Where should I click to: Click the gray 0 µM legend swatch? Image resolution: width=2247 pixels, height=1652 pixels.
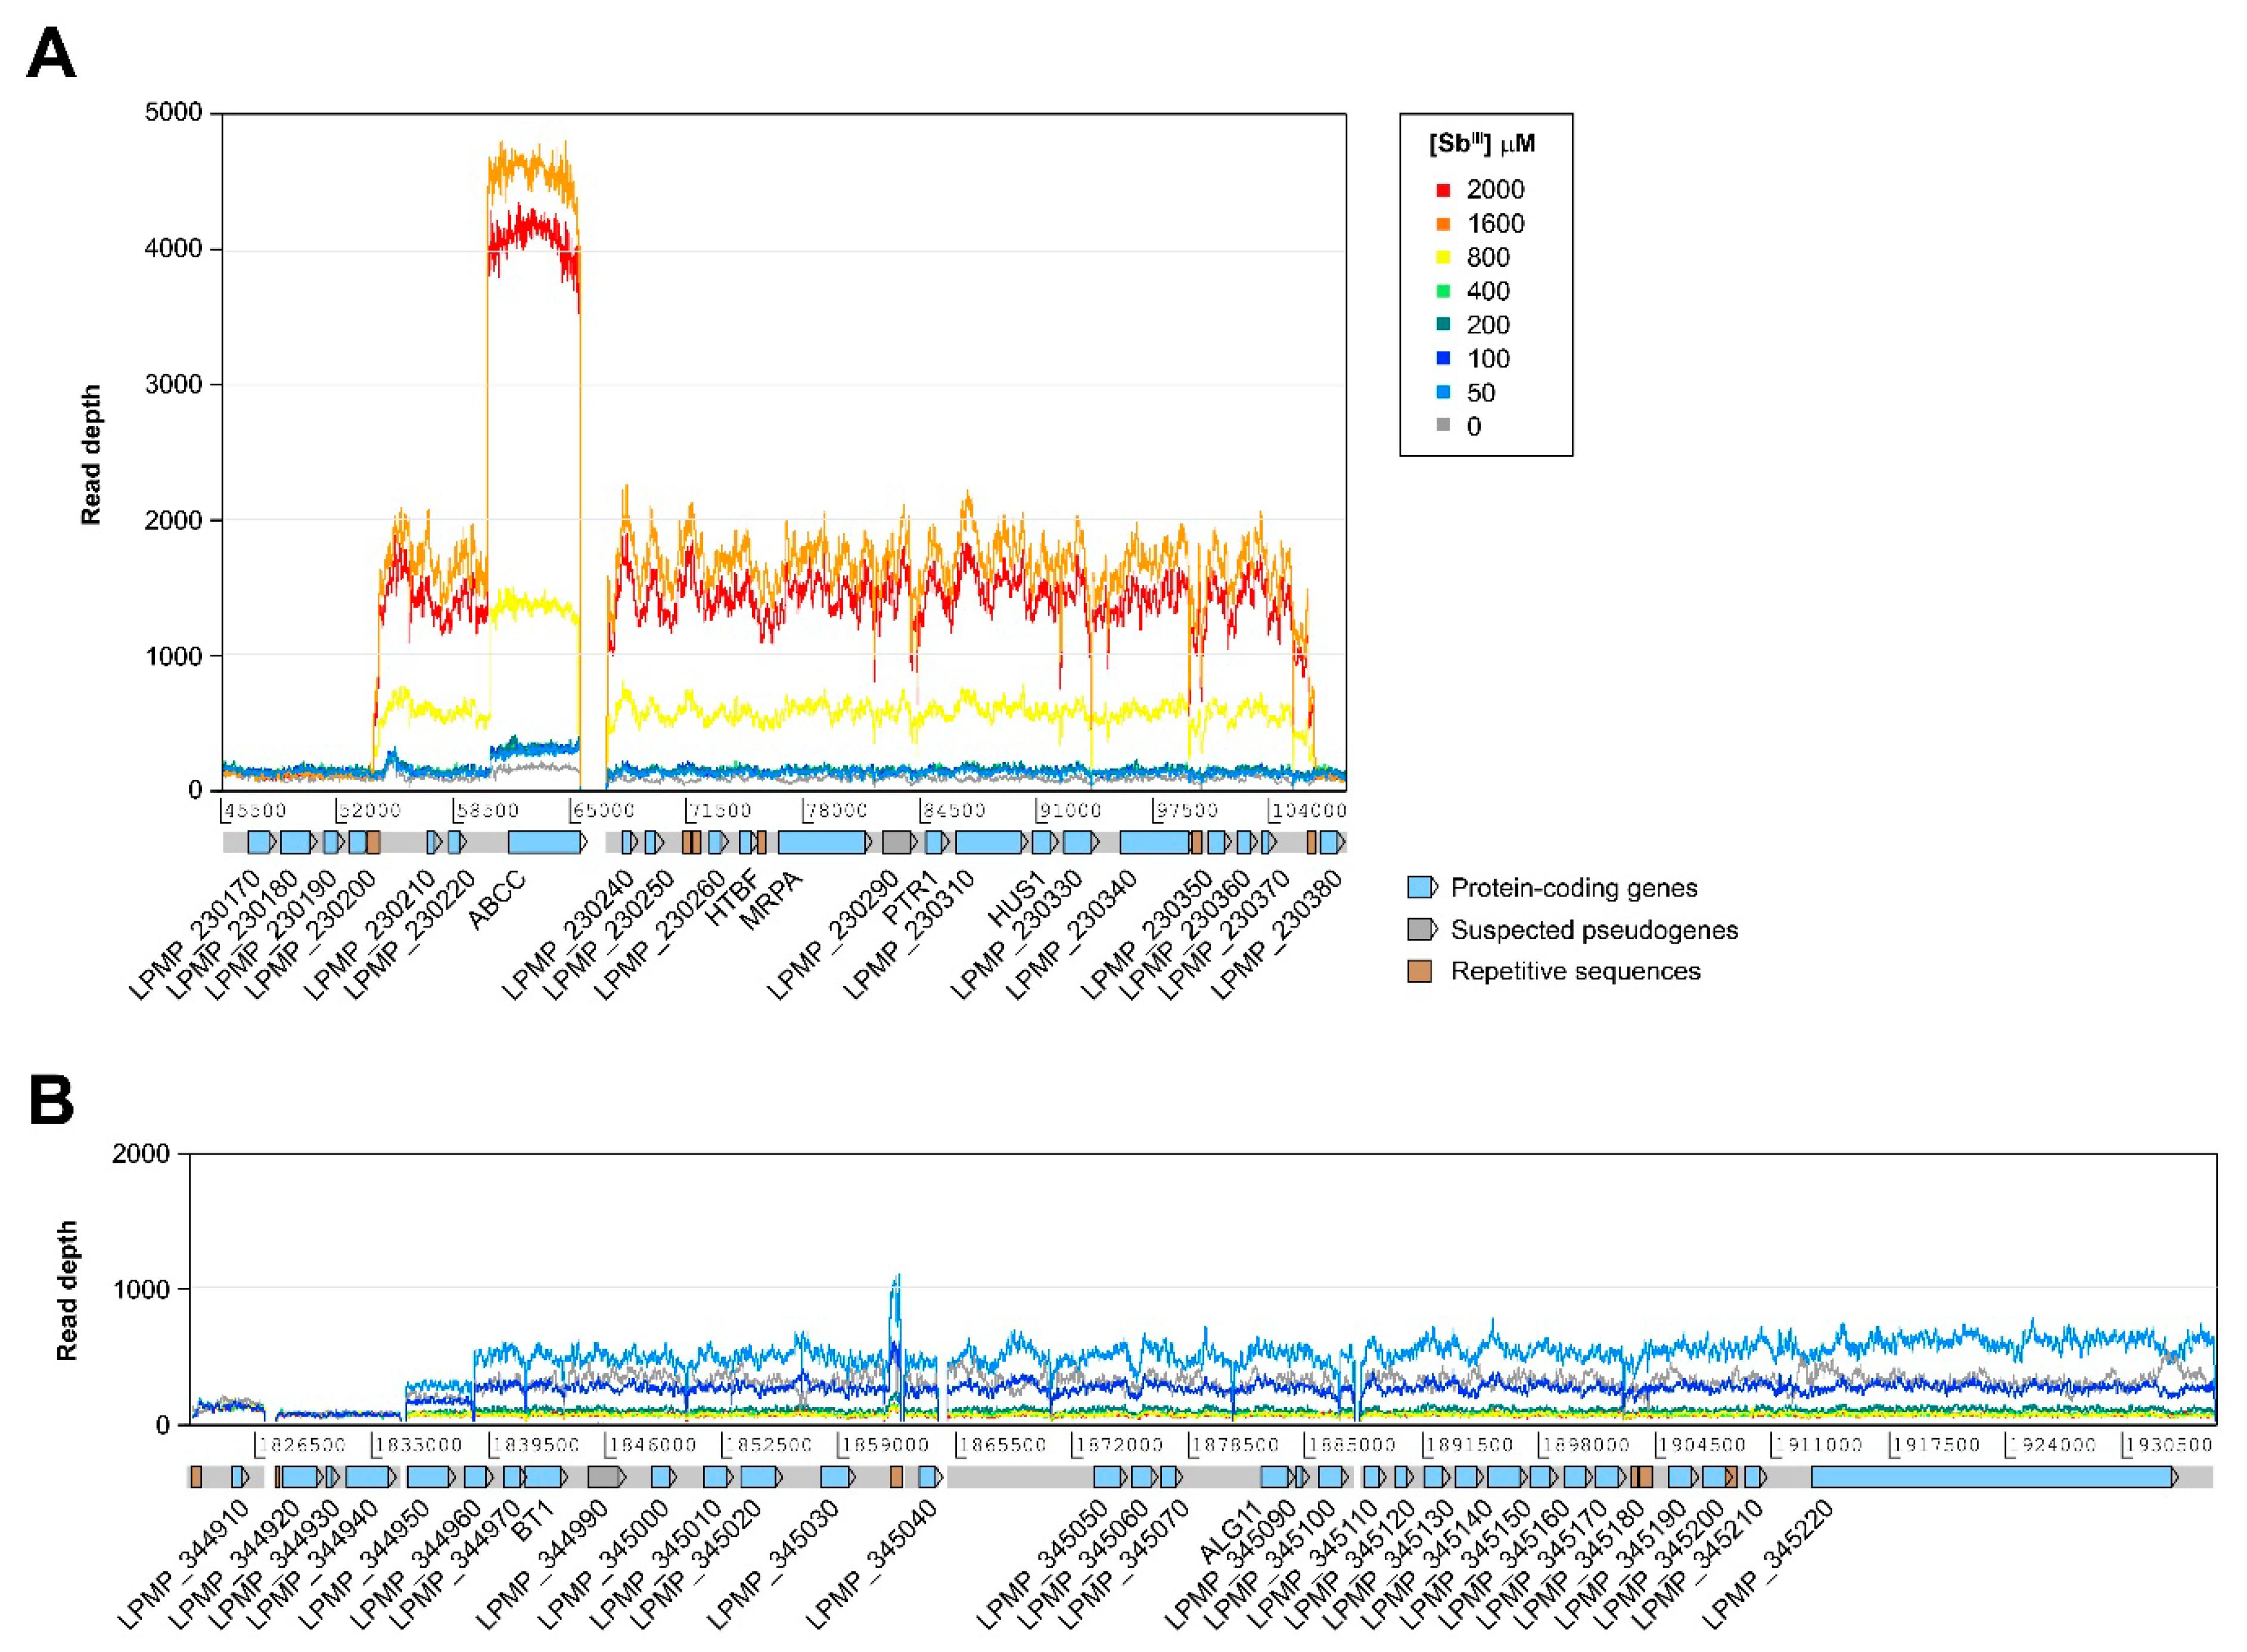pos(1443,425)
